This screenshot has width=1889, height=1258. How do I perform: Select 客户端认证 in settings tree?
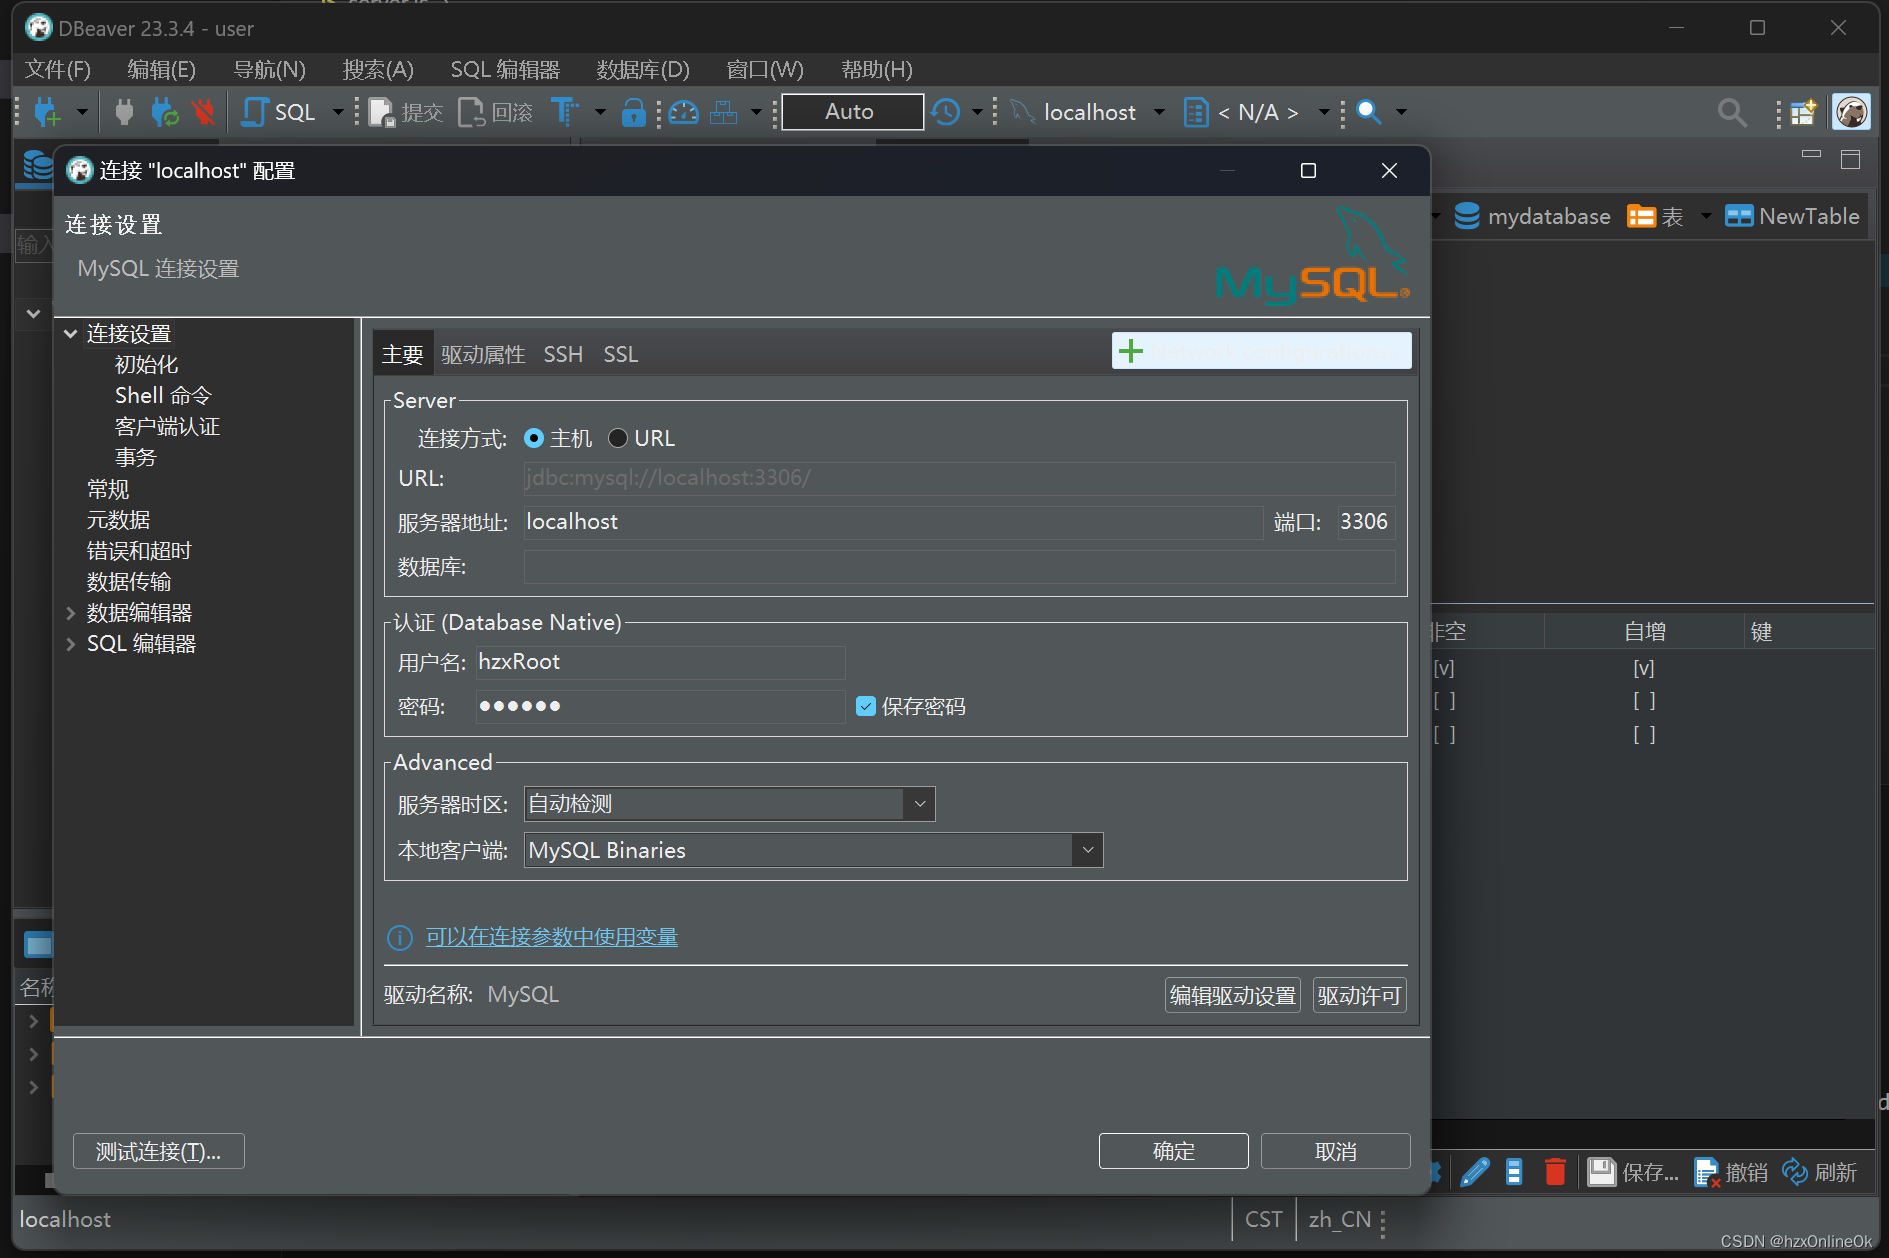pos(167,427)
